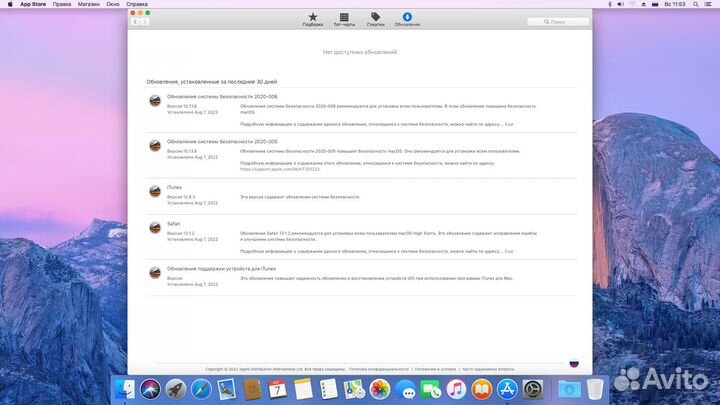Open Spotlight search in menu bar
The image size is (720, 405).
[x=696, y=4]
